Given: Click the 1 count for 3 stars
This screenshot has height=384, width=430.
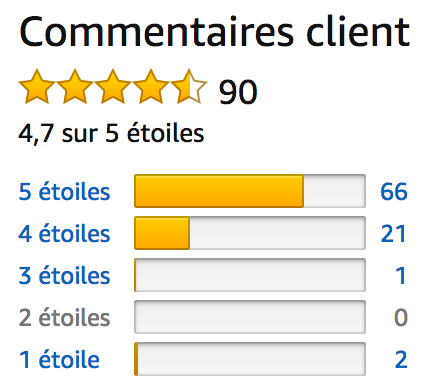Looking at the screenshot, I should (400, 276).
